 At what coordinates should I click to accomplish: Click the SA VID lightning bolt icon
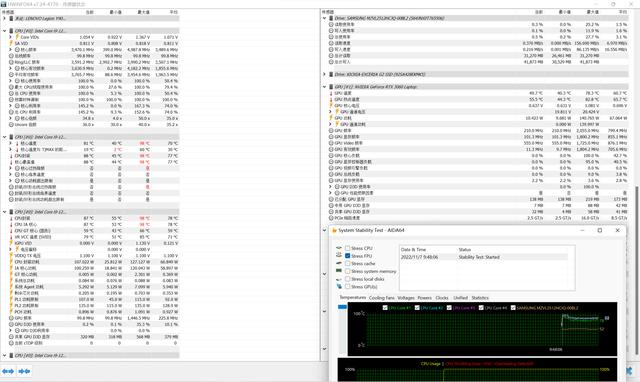[x=11, y=43]
